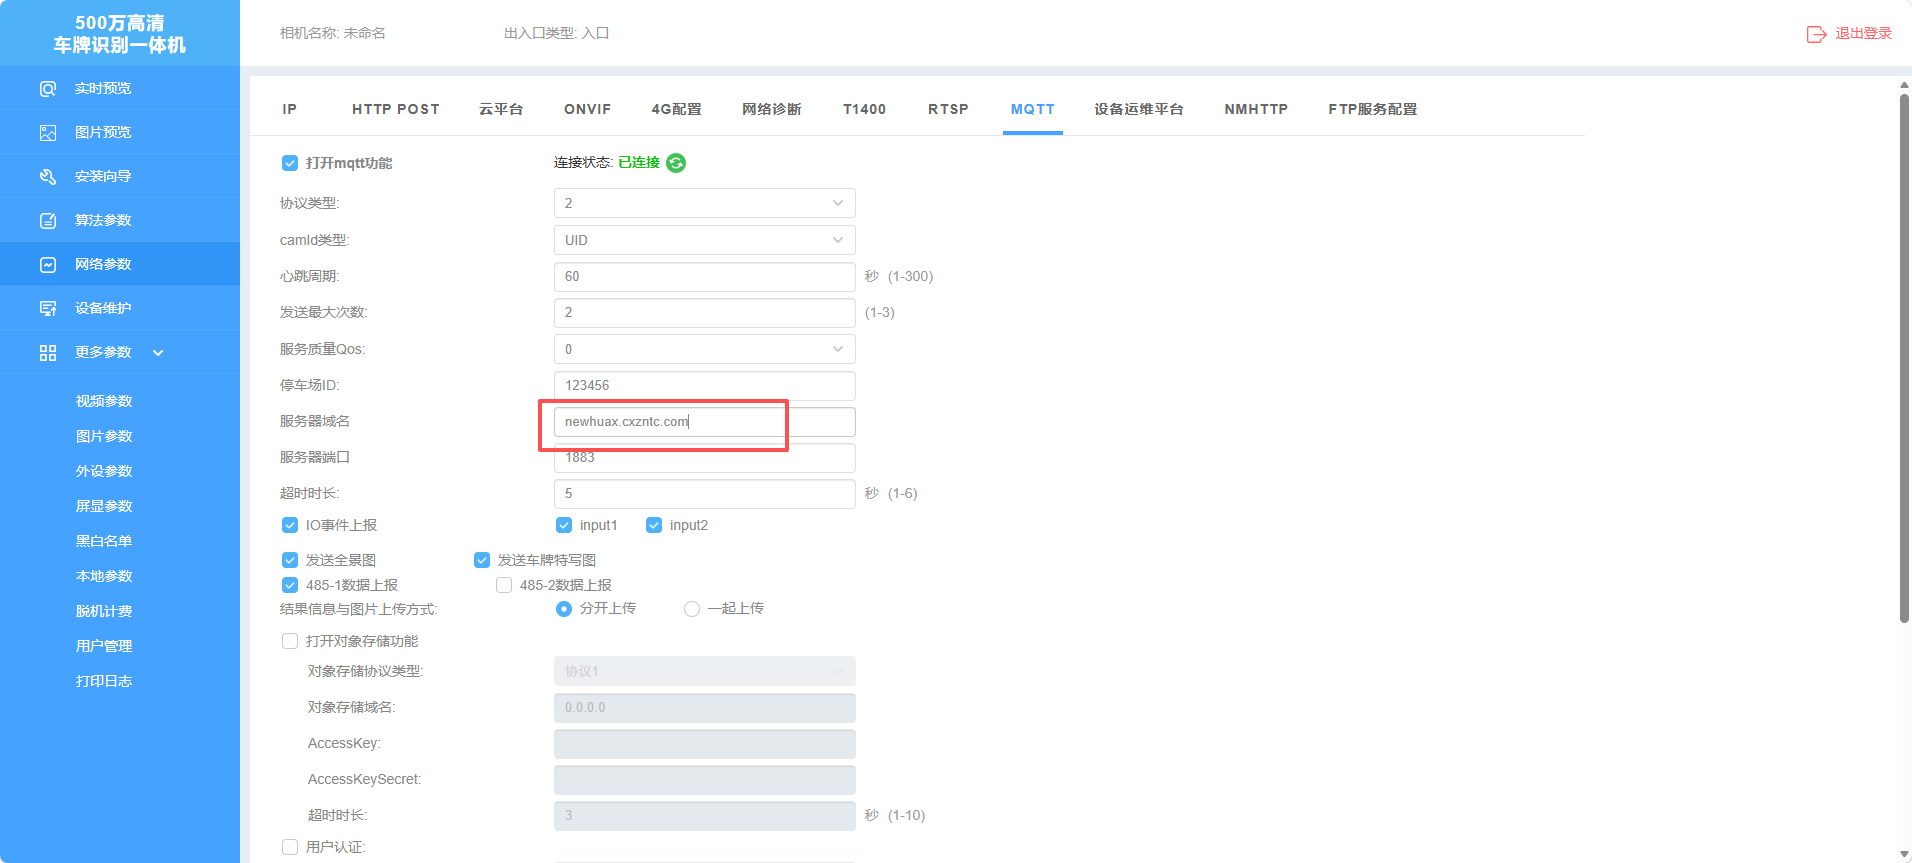
Task: Open the 网络诊断 tab
Action: [772, 109]
